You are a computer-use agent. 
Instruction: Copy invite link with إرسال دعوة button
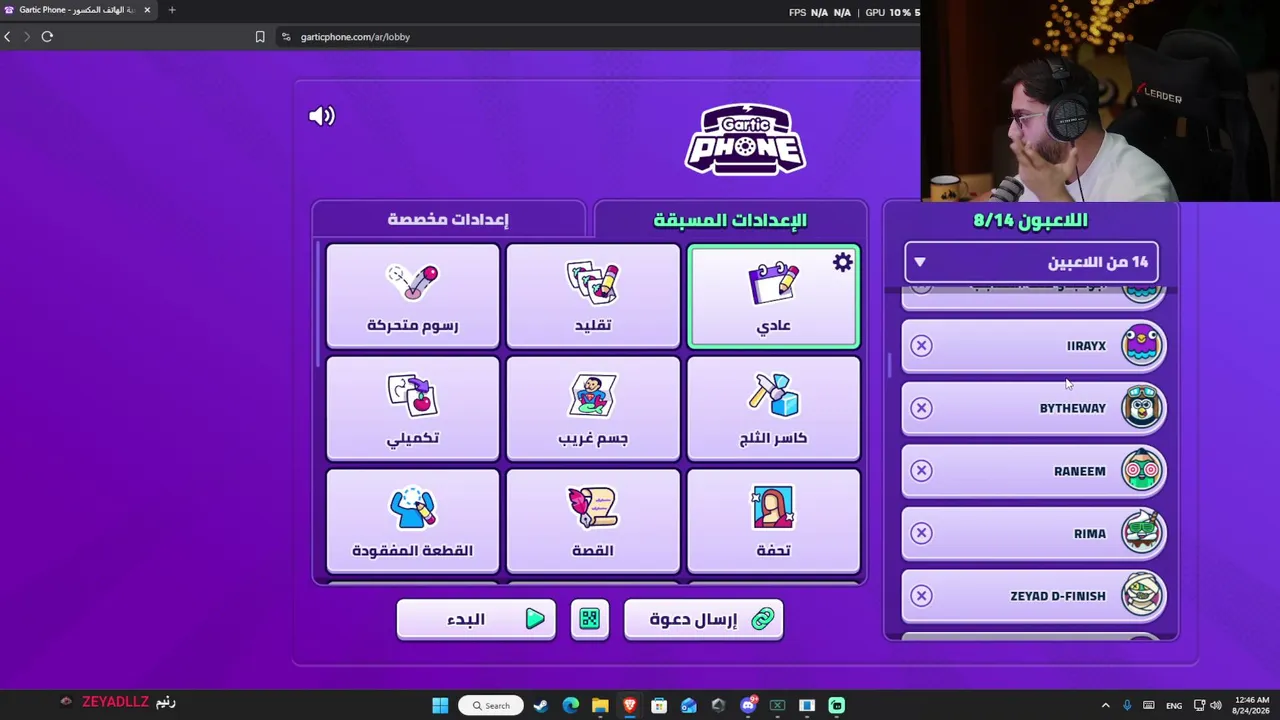coord(703,620)
